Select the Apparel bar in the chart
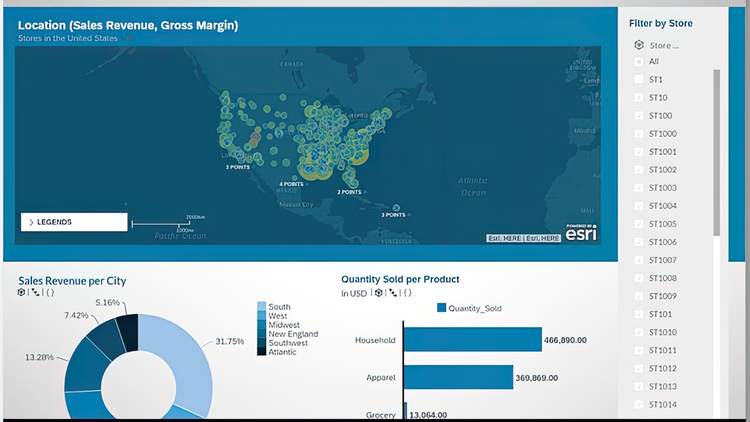 458,377
